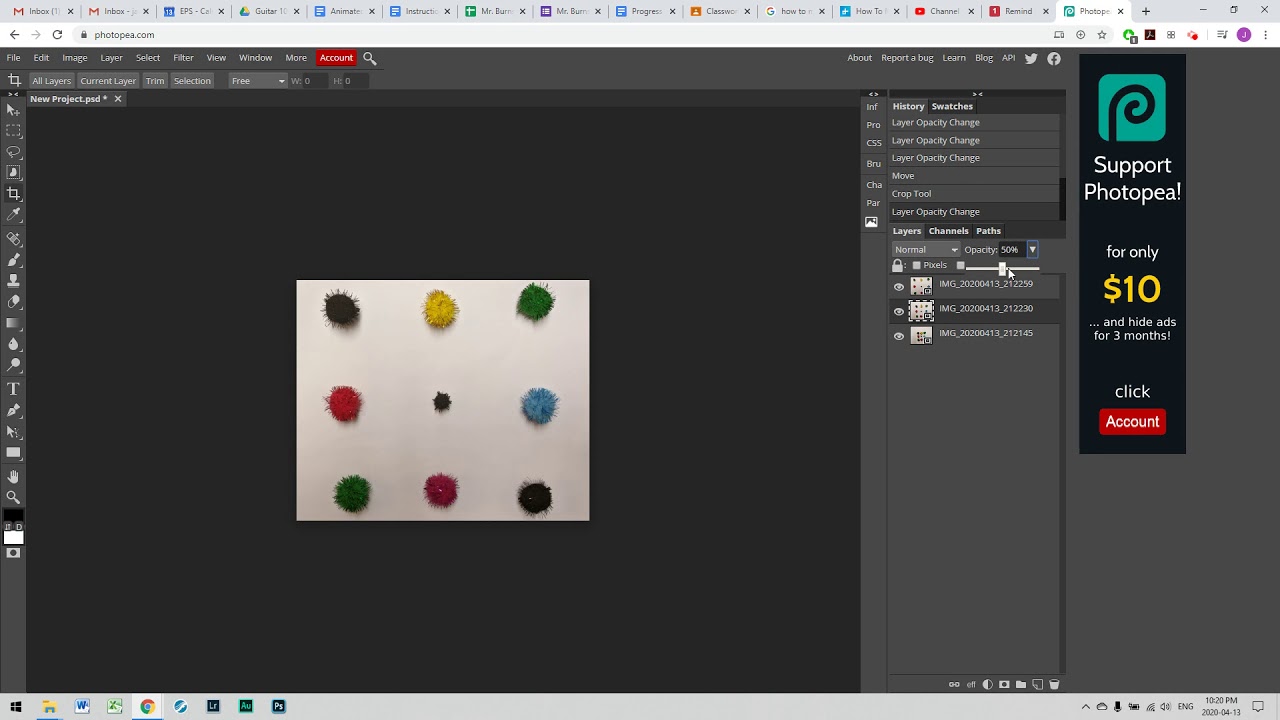Select the Zoom tool
This screenshot has height=720, width=1280.
(13, 497)
